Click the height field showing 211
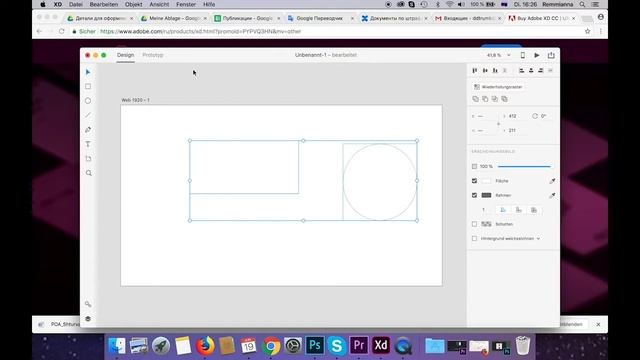The image size is (640, 360). [513, 131]
